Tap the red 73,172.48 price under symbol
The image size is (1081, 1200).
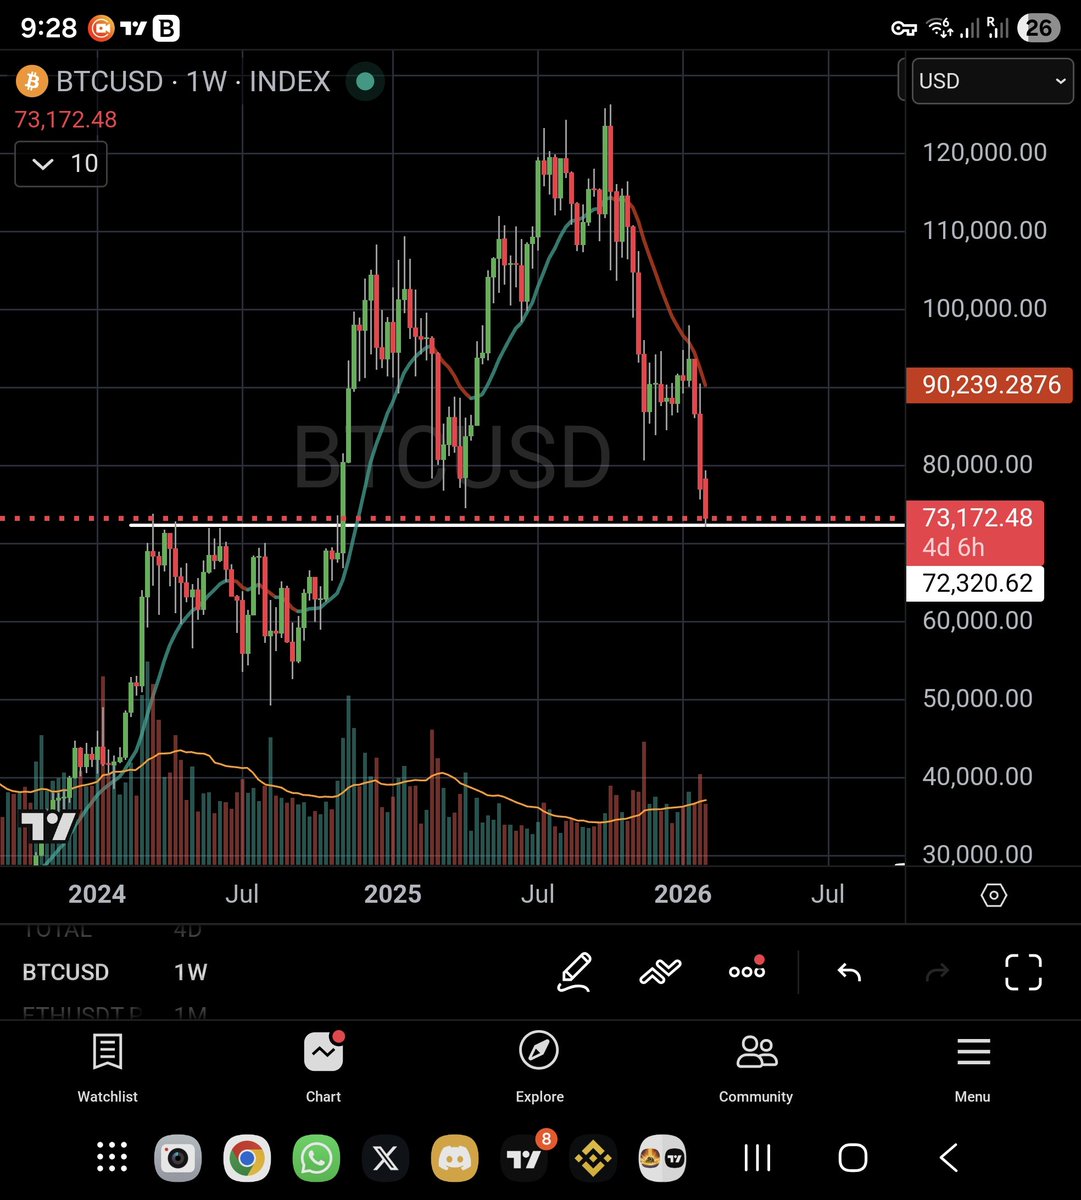66,120
